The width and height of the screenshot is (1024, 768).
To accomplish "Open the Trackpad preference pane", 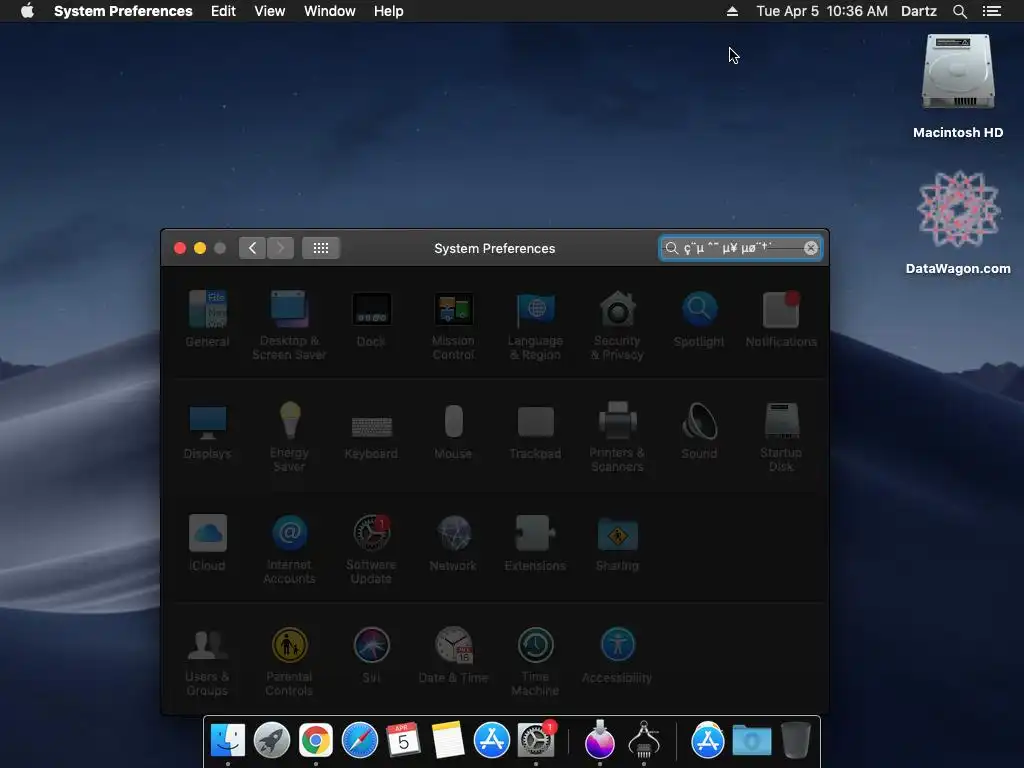I will tap(535, 431).
